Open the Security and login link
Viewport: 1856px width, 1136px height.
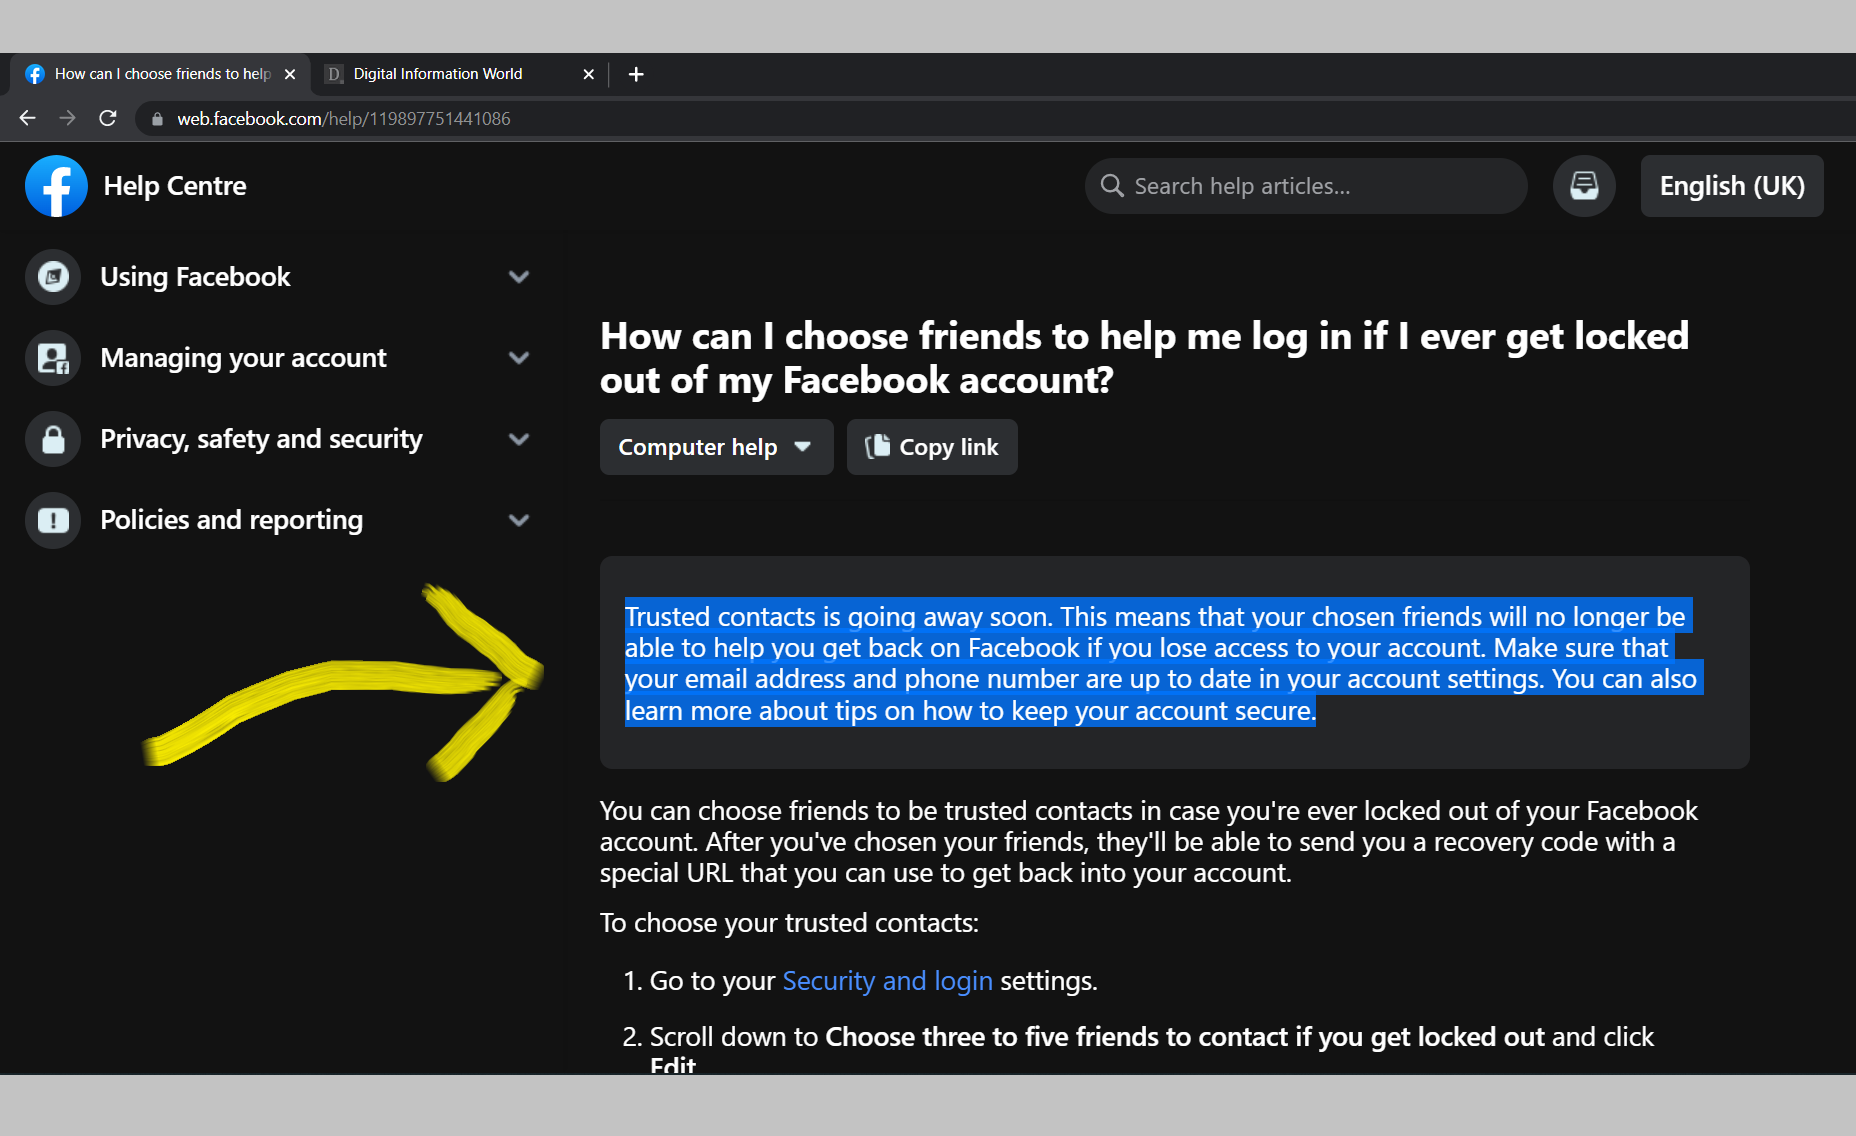887,981
